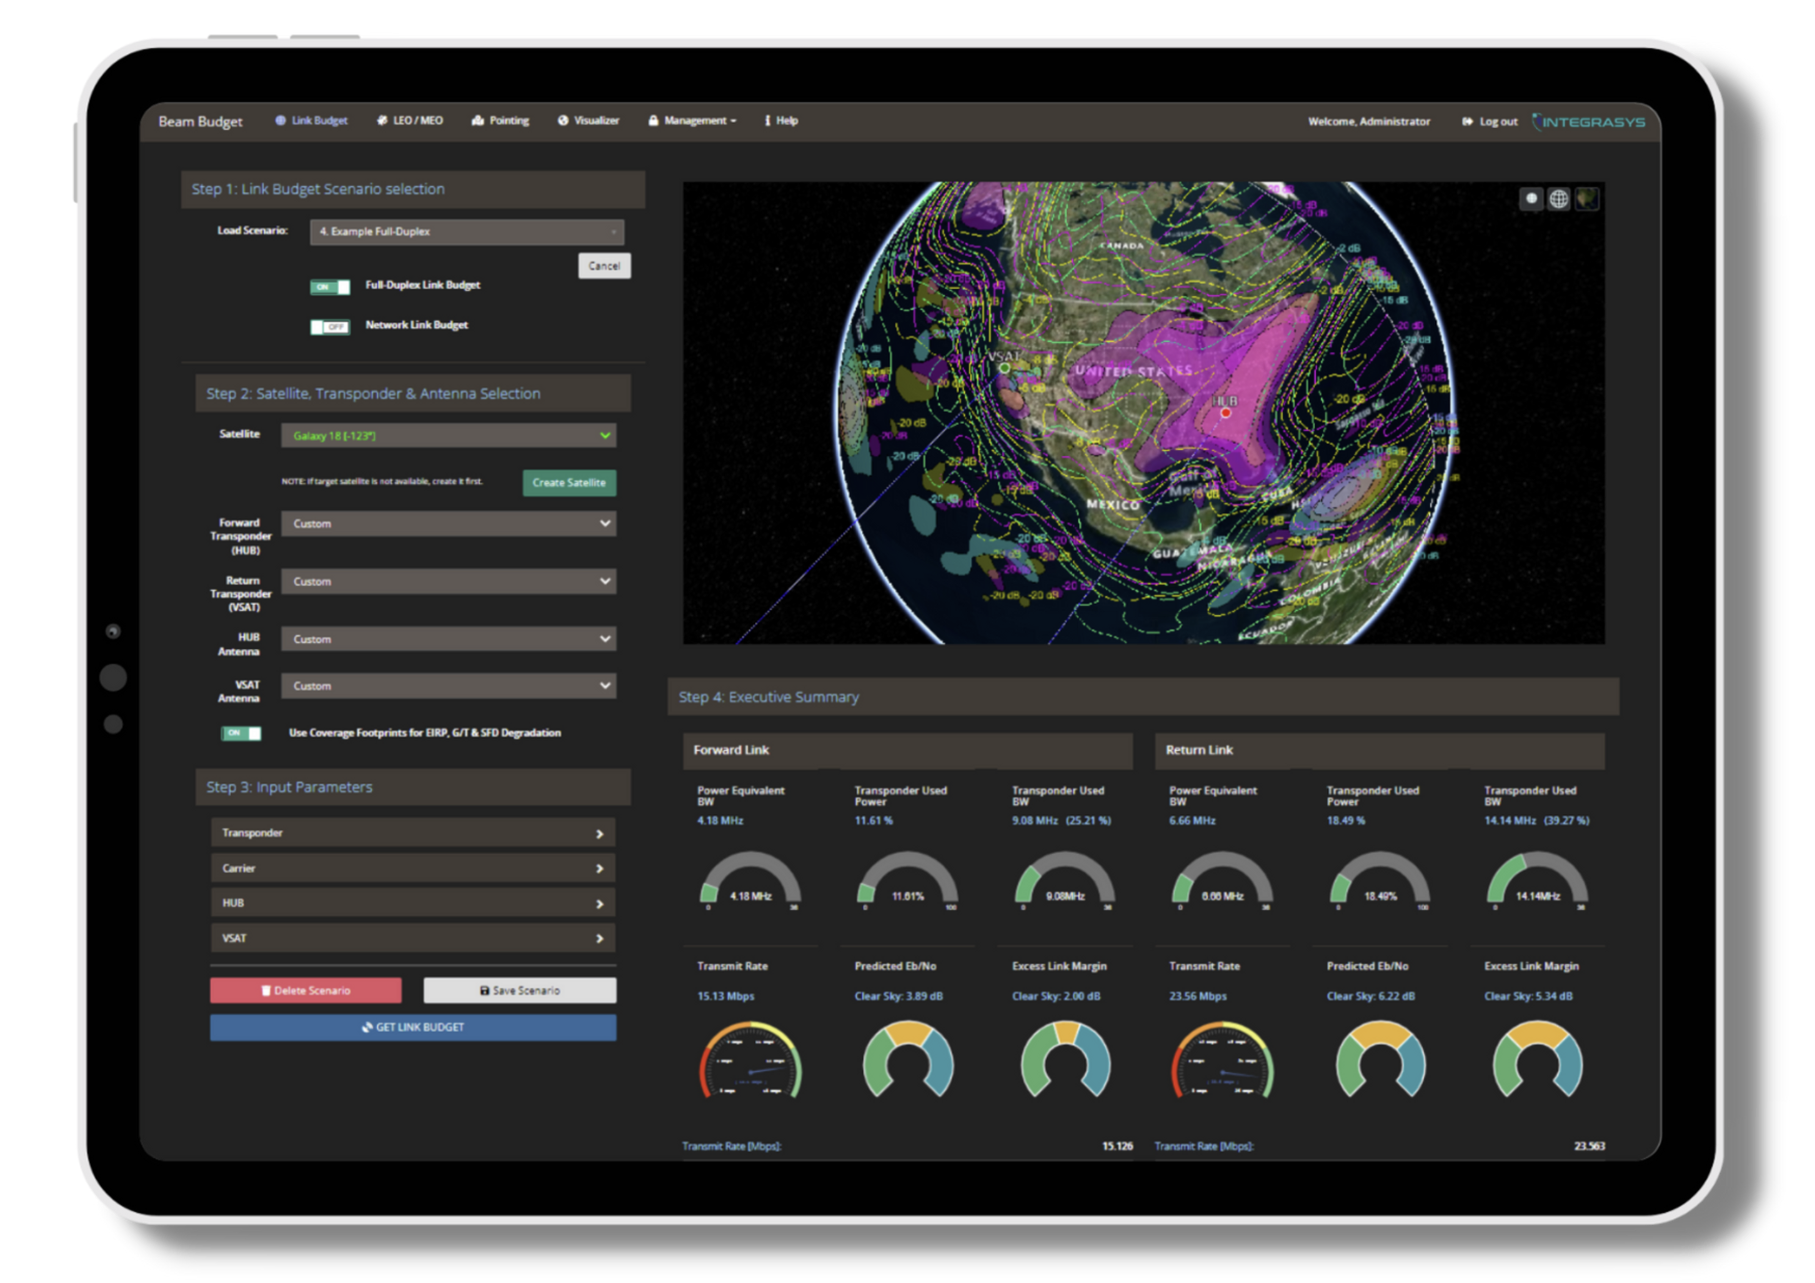Click the Create Satellite button
Viewport: 1815px width, 1283px height.
point(569,483)
